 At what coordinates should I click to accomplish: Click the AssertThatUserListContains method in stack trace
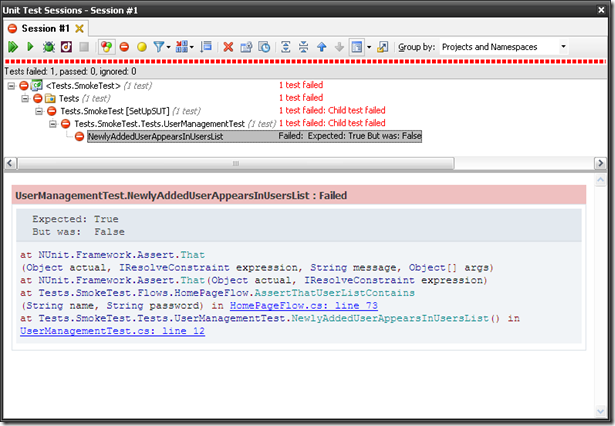(335, 293)
